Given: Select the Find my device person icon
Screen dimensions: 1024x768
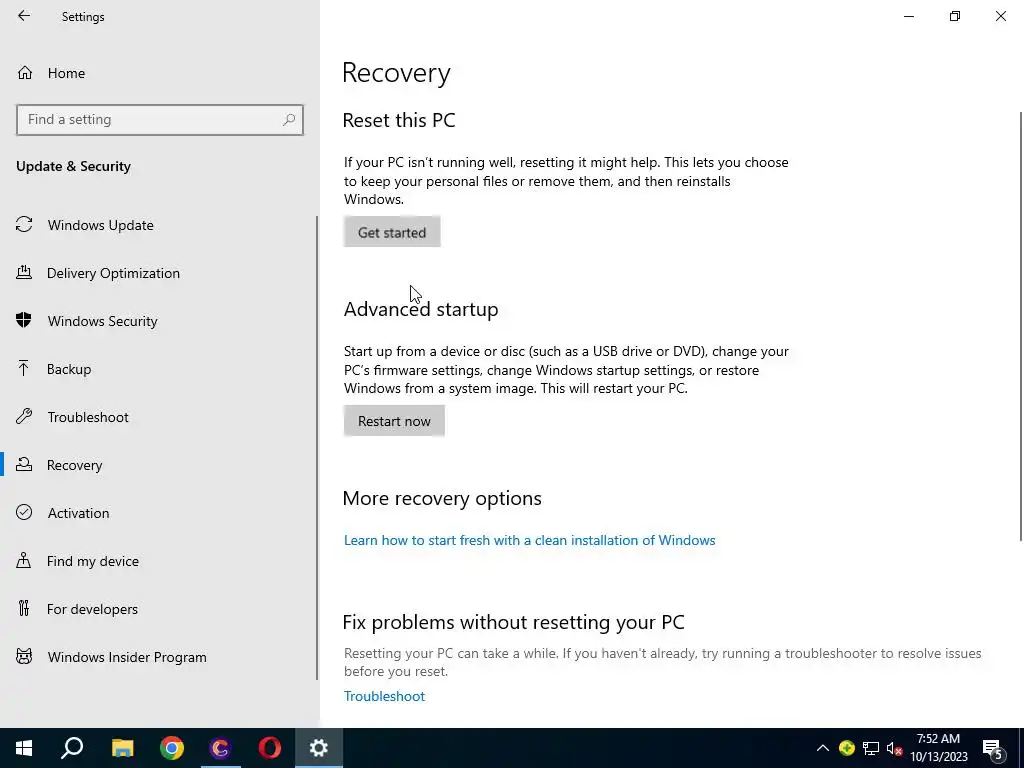Looking at the screenshot, I should [24, 561].
